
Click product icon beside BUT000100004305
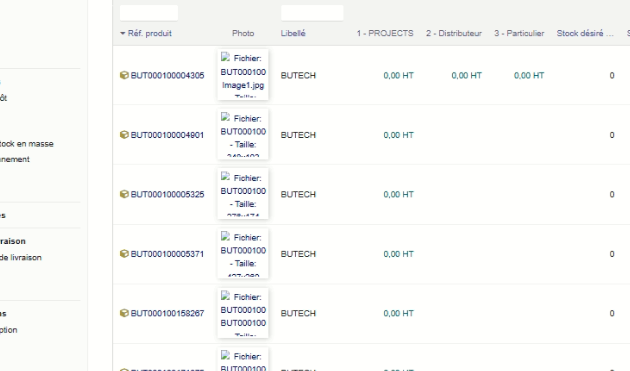click(124, 75)
